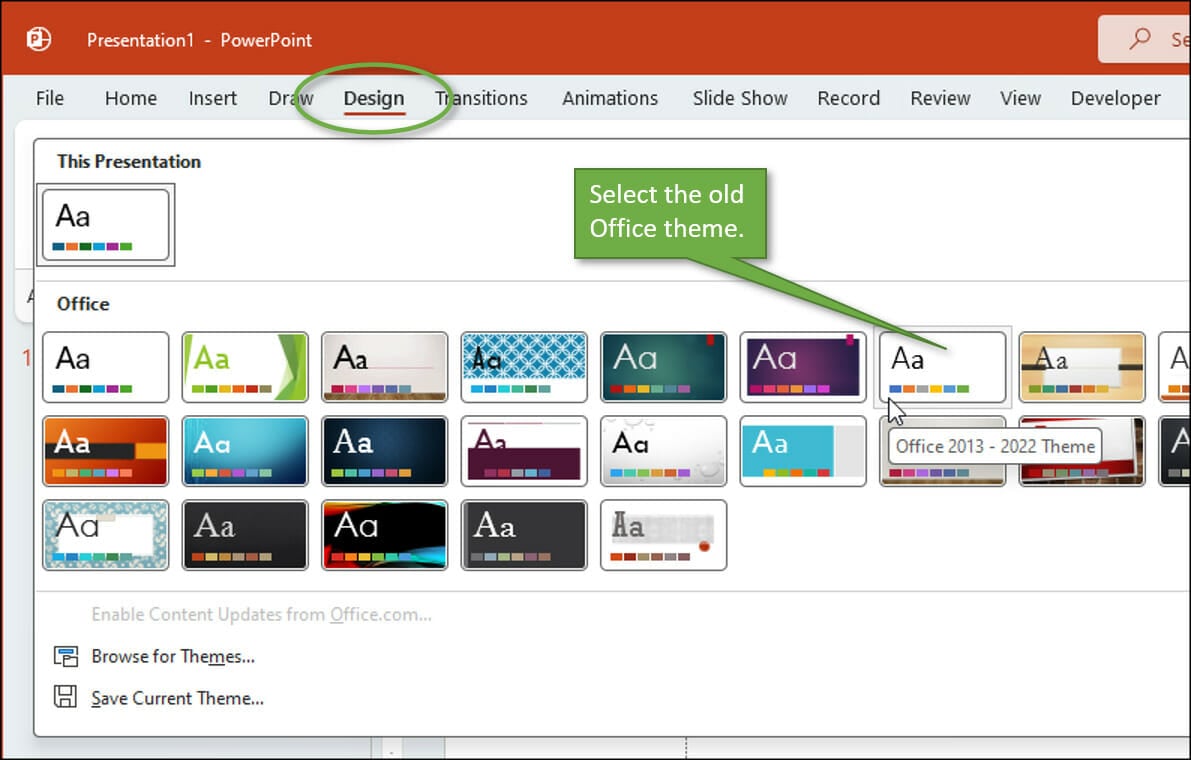Click Browse for Themes link
The image size is (1191, 760).
[172, 656]
